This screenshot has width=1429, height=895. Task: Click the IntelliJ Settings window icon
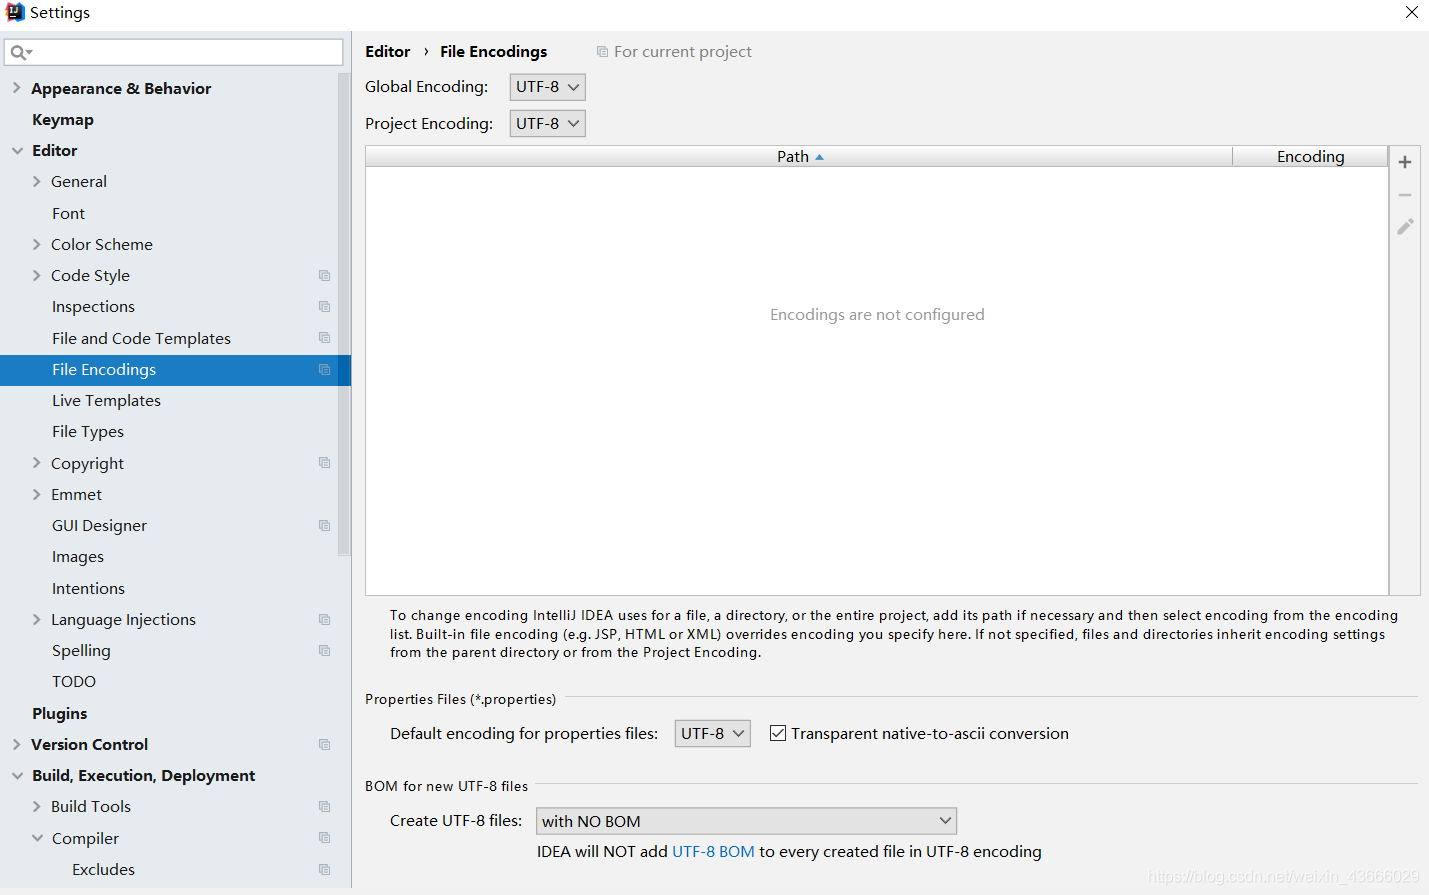[14, 12]
